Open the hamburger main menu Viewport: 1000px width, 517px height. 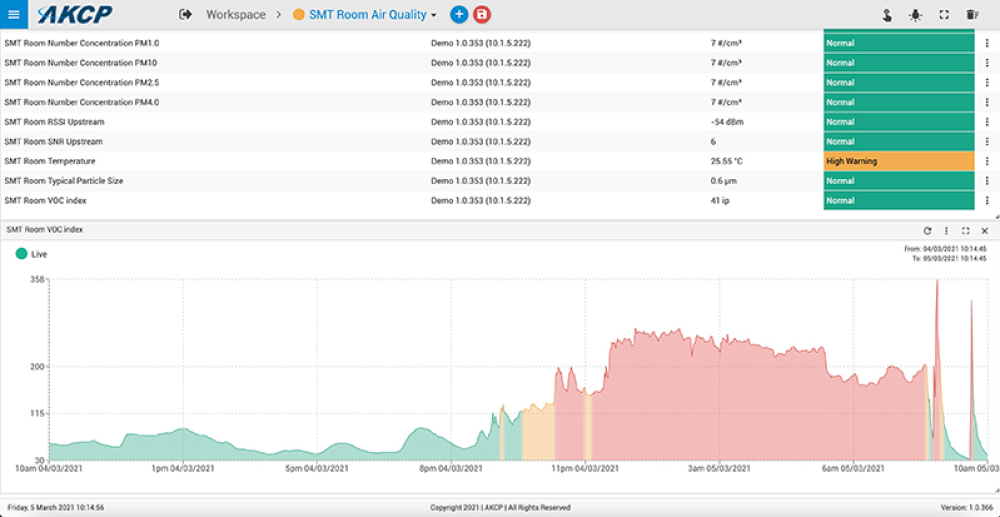[13, 14]
